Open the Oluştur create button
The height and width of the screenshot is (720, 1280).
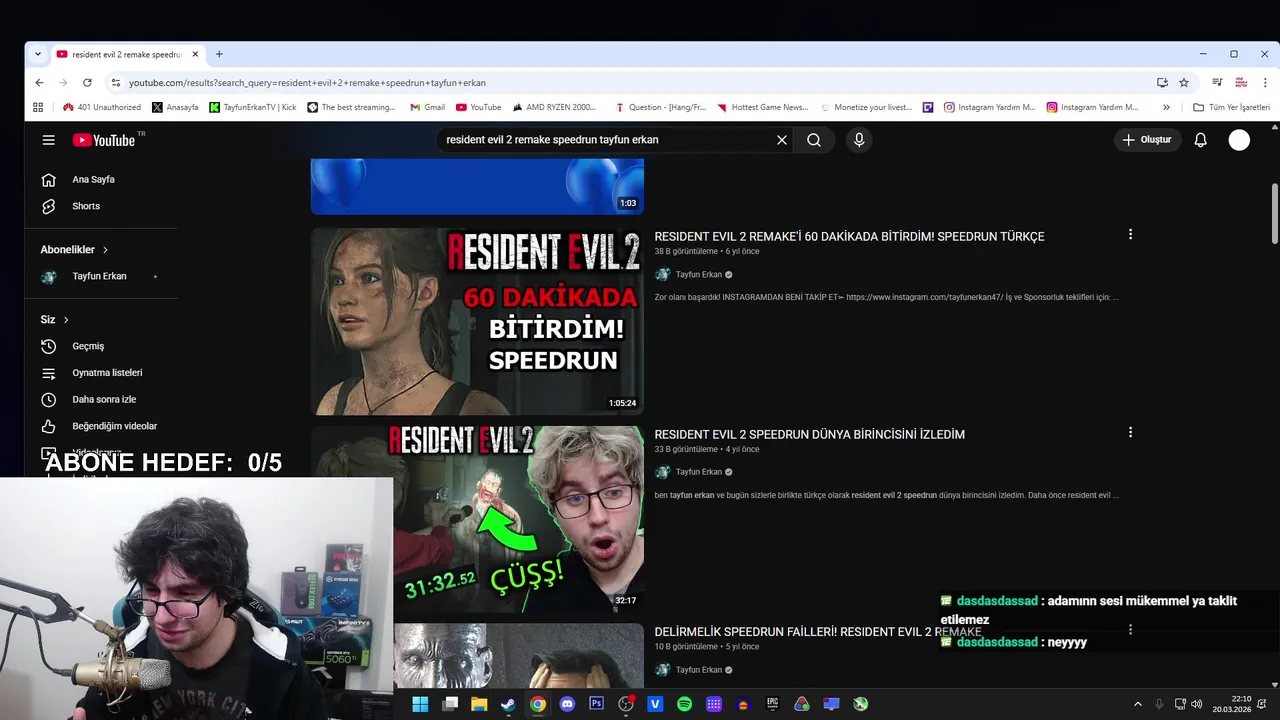1147,140
